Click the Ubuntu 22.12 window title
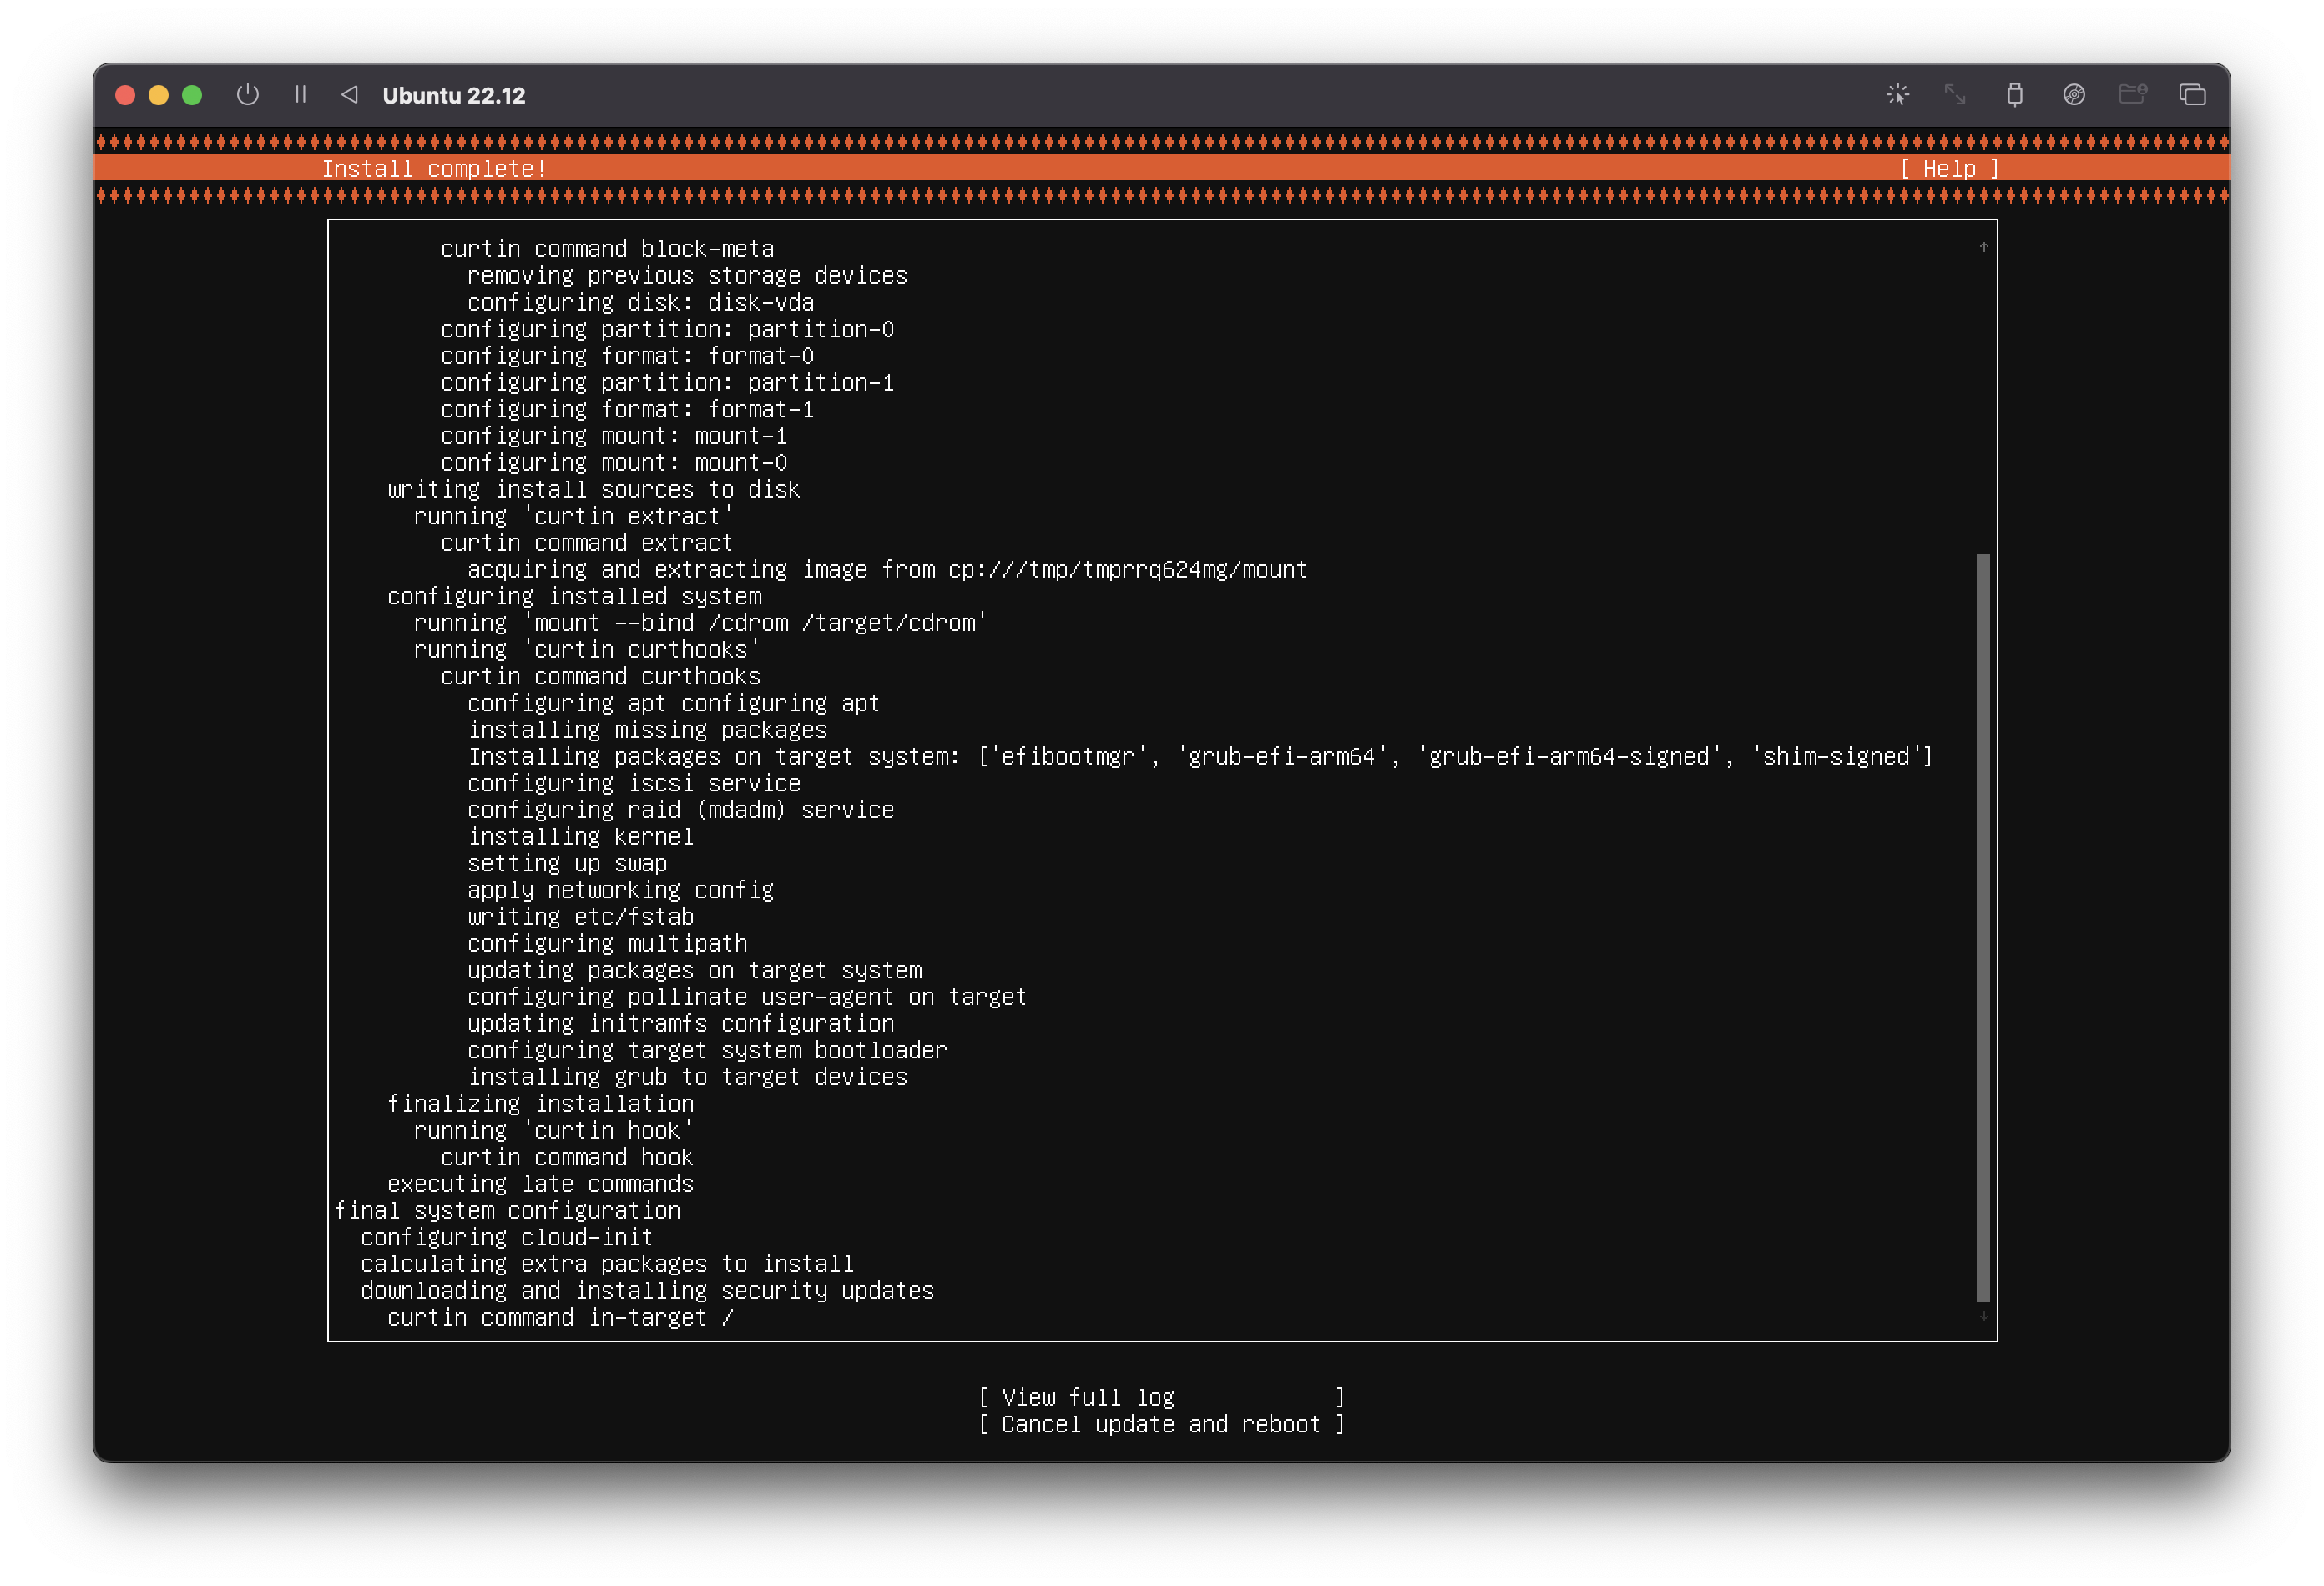This screenshot has width=2324, height=1586. [453, 96]
